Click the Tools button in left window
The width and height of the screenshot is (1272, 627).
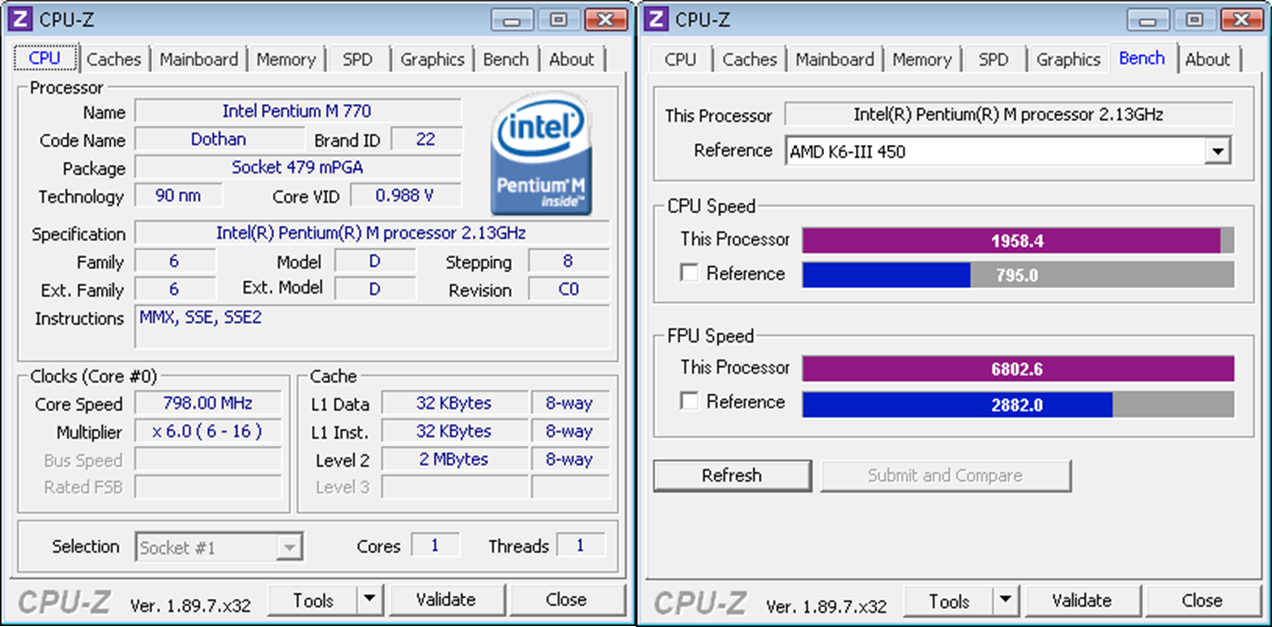point(313,600)
